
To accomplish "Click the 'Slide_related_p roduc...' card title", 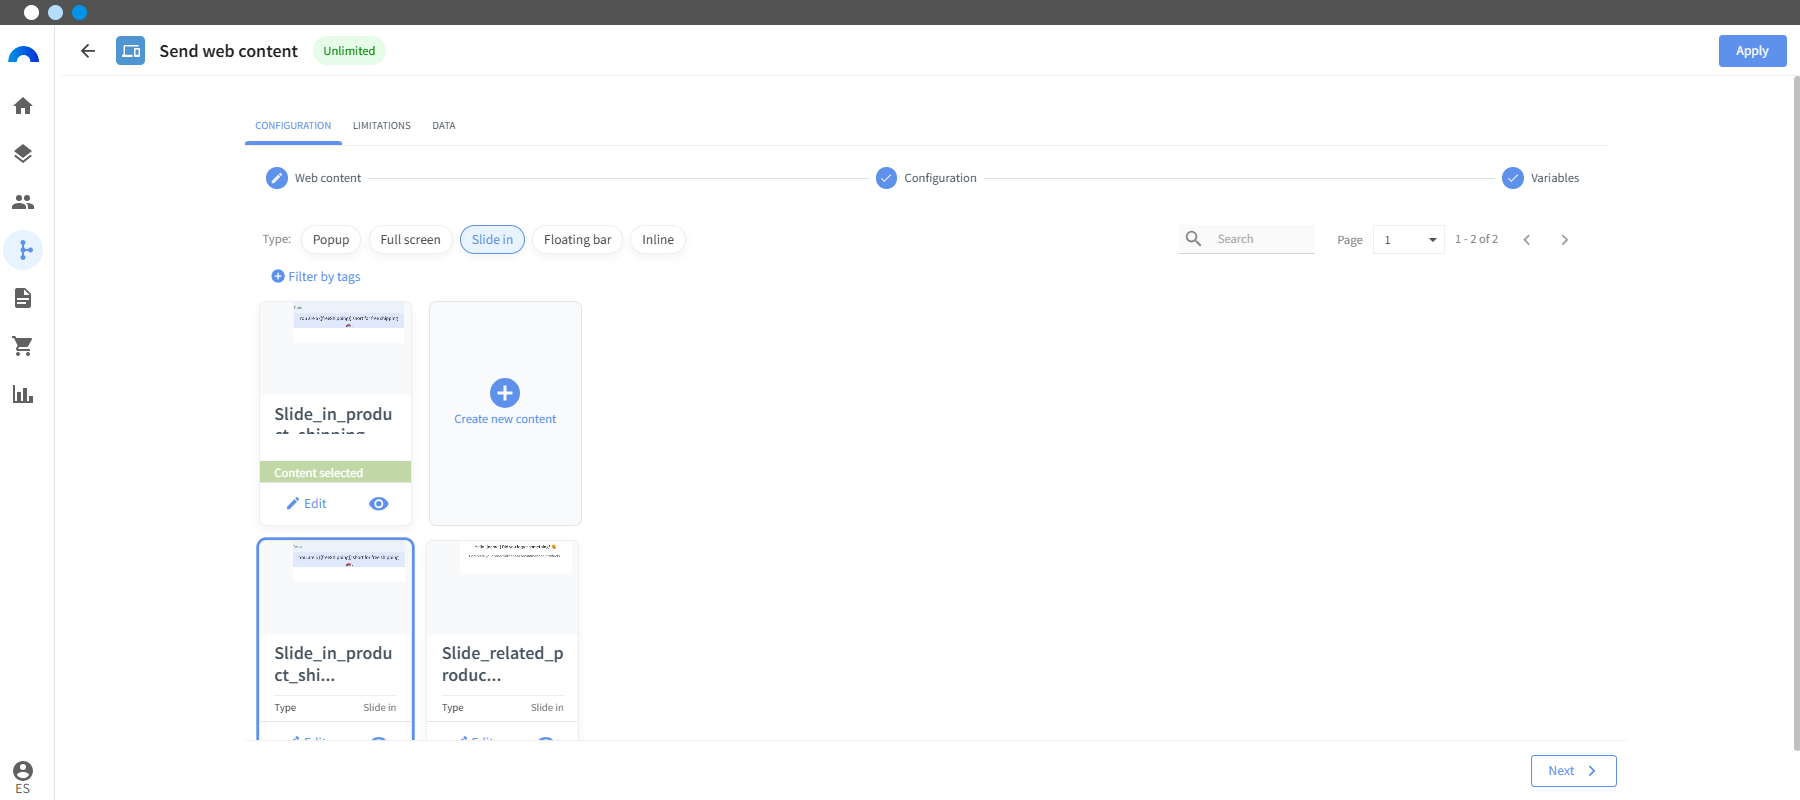I will coord(503,664).
